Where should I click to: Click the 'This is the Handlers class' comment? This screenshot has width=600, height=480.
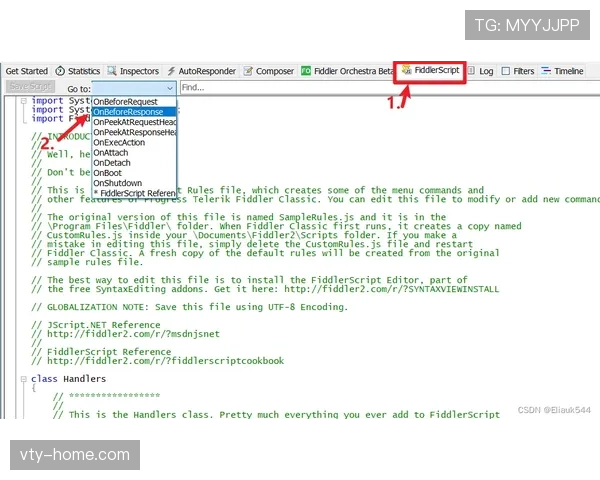click(276, 415)
